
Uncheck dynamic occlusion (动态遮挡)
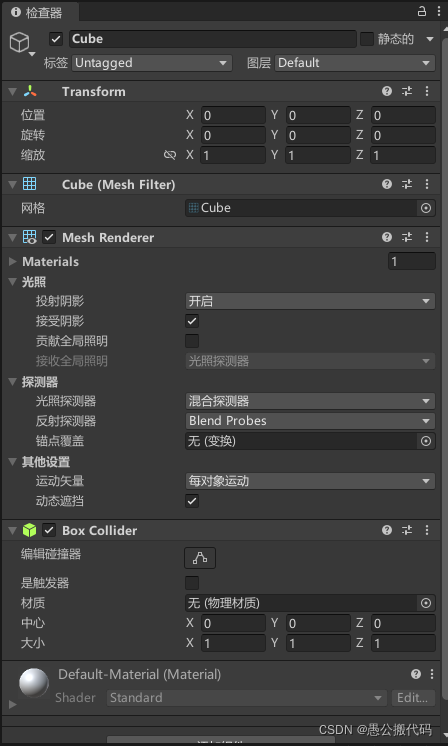click(x=192, y=501)
